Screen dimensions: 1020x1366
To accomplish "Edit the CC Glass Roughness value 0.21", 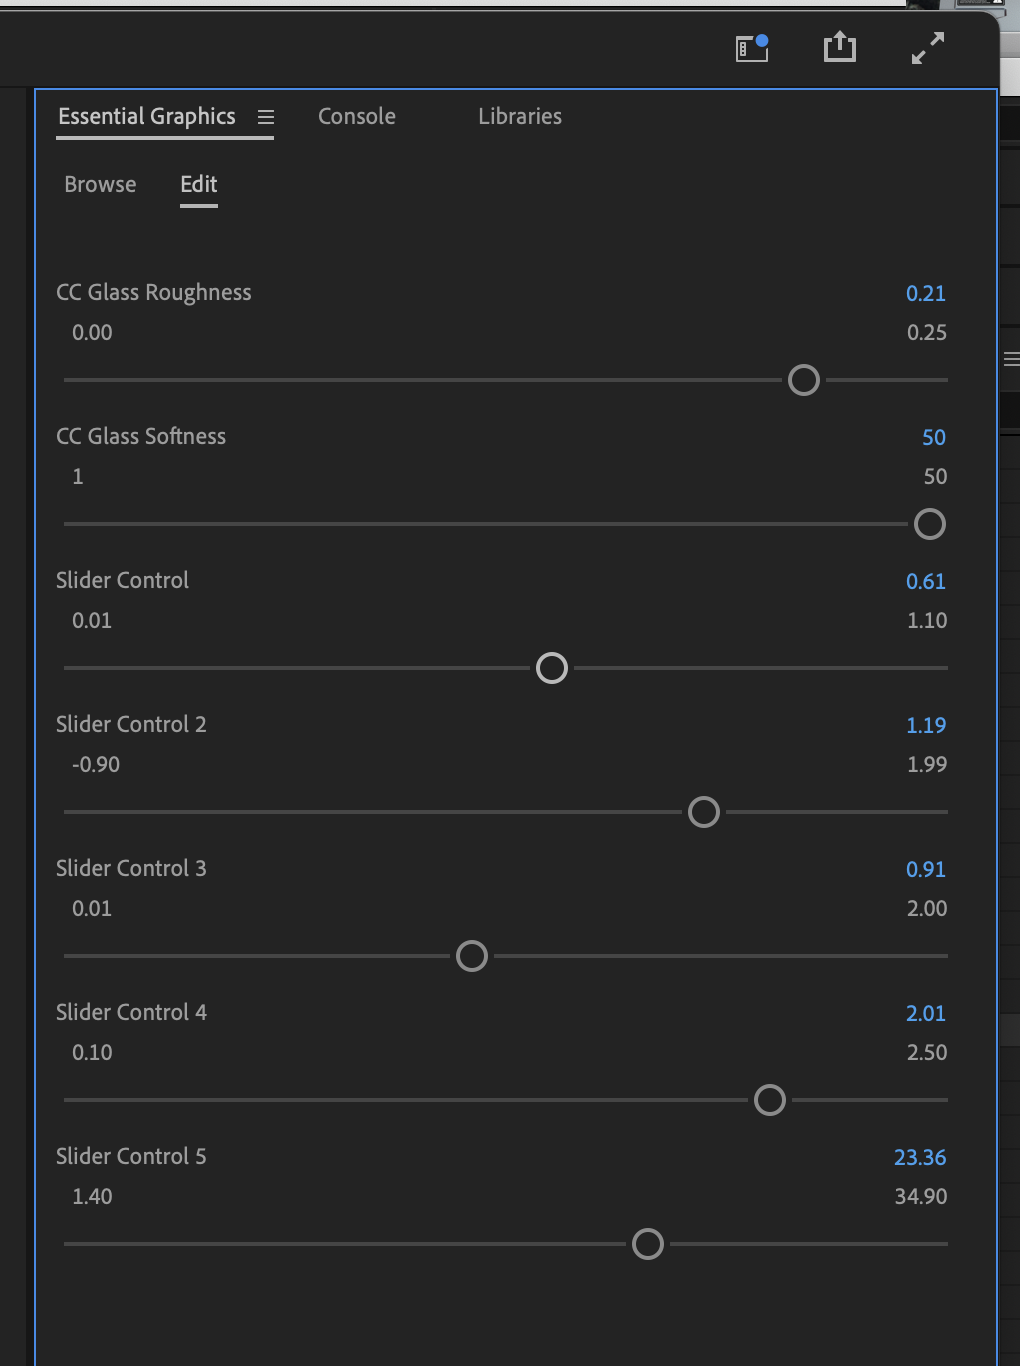I will 925,293.
